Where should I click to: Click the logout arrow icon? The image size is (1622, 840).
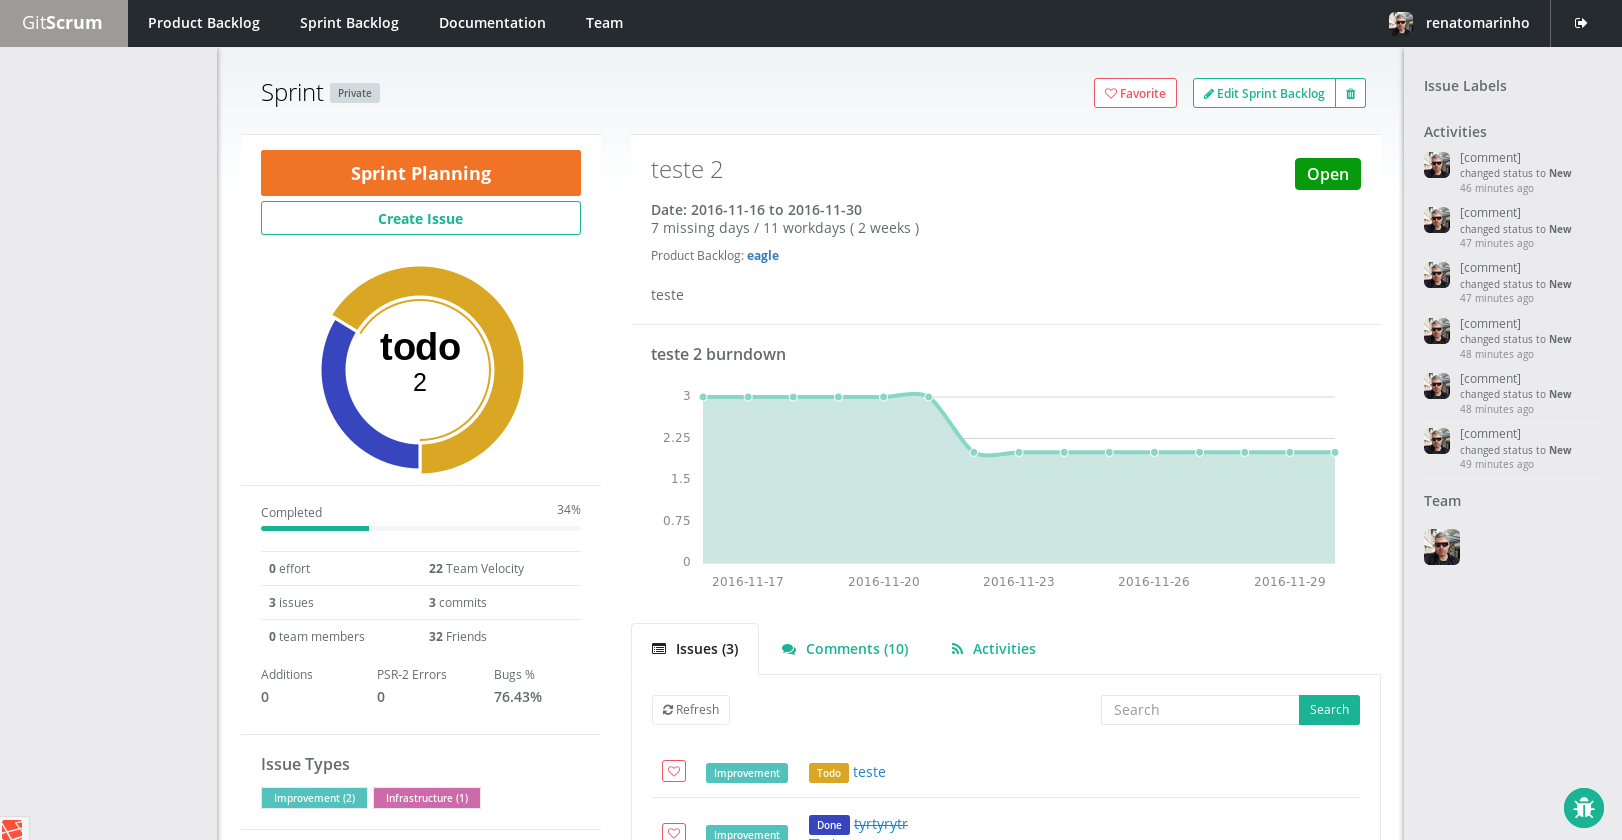[x=1581, y=23]
